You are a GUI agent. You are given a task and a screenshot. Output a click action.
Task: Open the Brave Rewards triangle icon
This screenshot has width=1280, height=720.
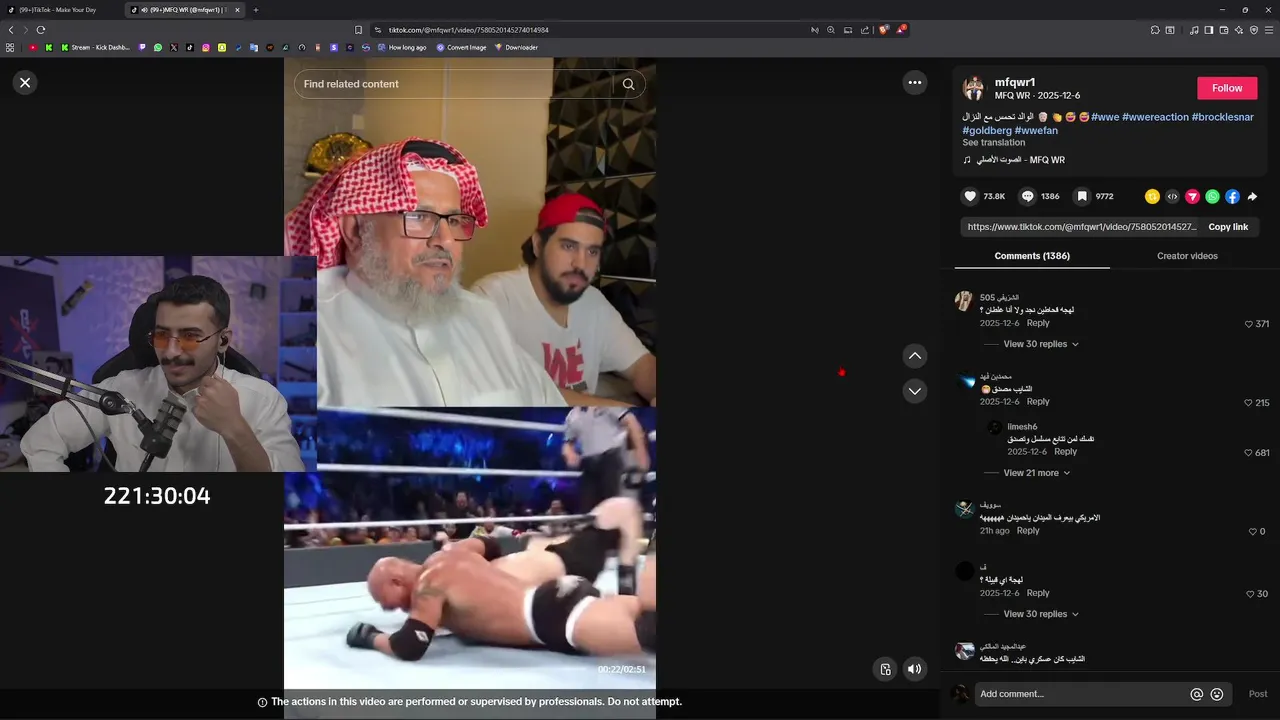click(900, 30)
